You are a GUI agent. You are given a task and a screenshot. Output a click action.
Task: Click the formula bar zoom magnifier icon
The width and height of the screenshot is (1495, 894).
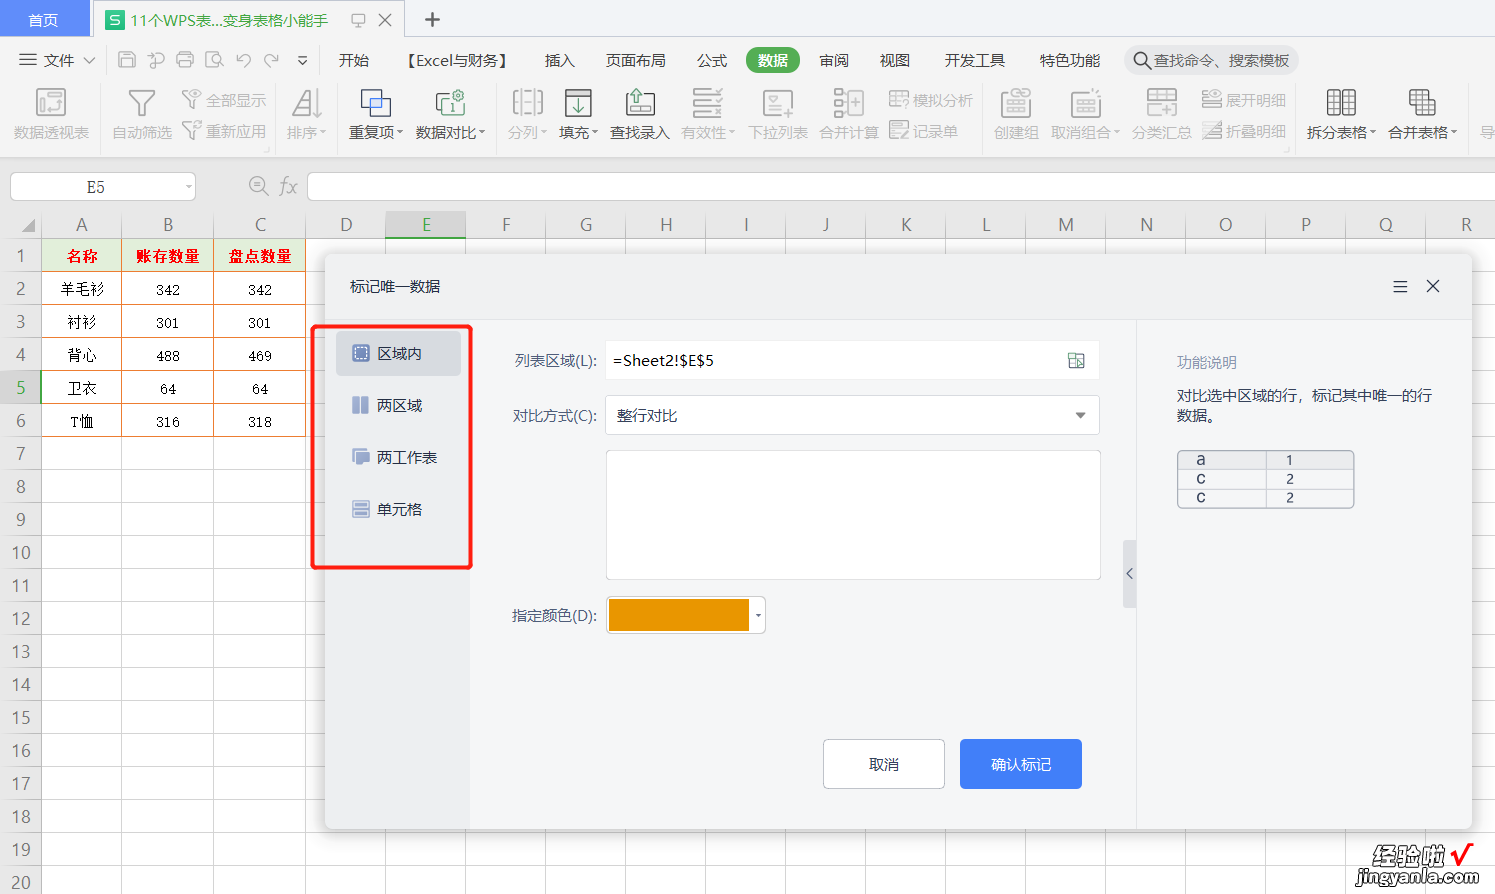[x=258, y=186]
